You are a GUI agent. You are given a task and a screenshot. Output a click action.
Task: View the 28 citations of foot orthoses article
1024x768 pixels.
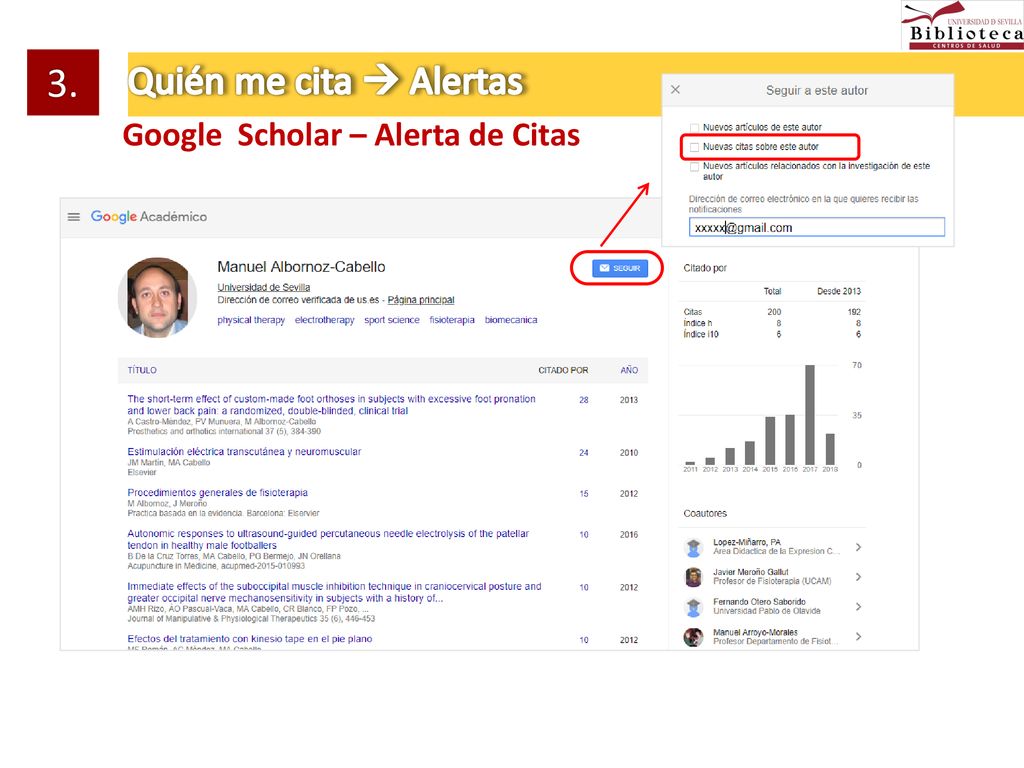coord(584,400)
